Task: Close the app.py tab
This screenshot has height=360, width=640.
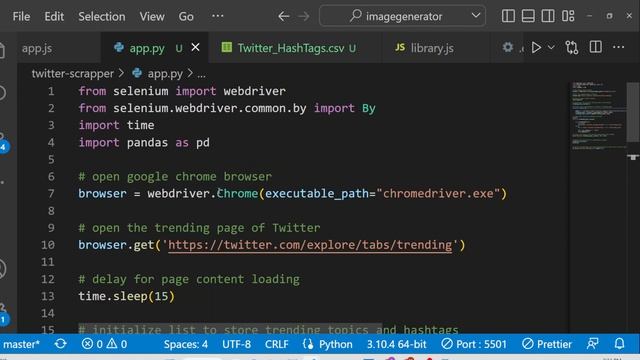Action: [196, 47]
